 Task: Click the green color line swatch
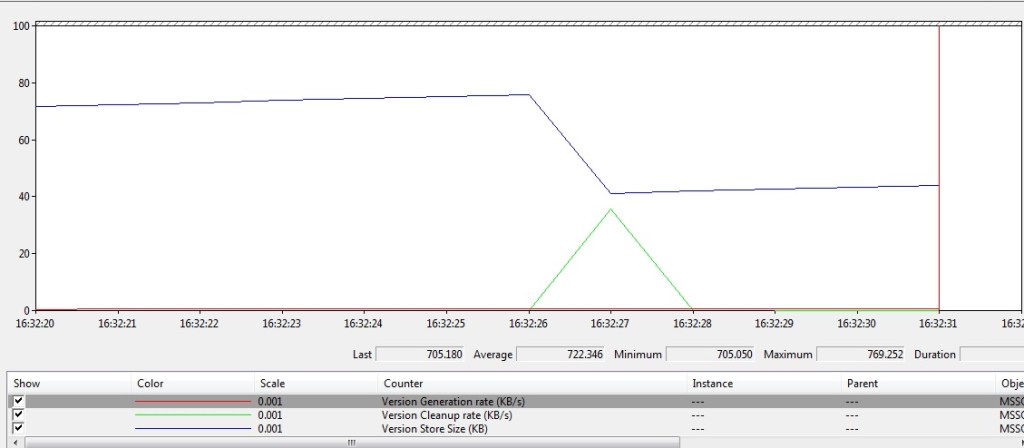click(193, 415)
